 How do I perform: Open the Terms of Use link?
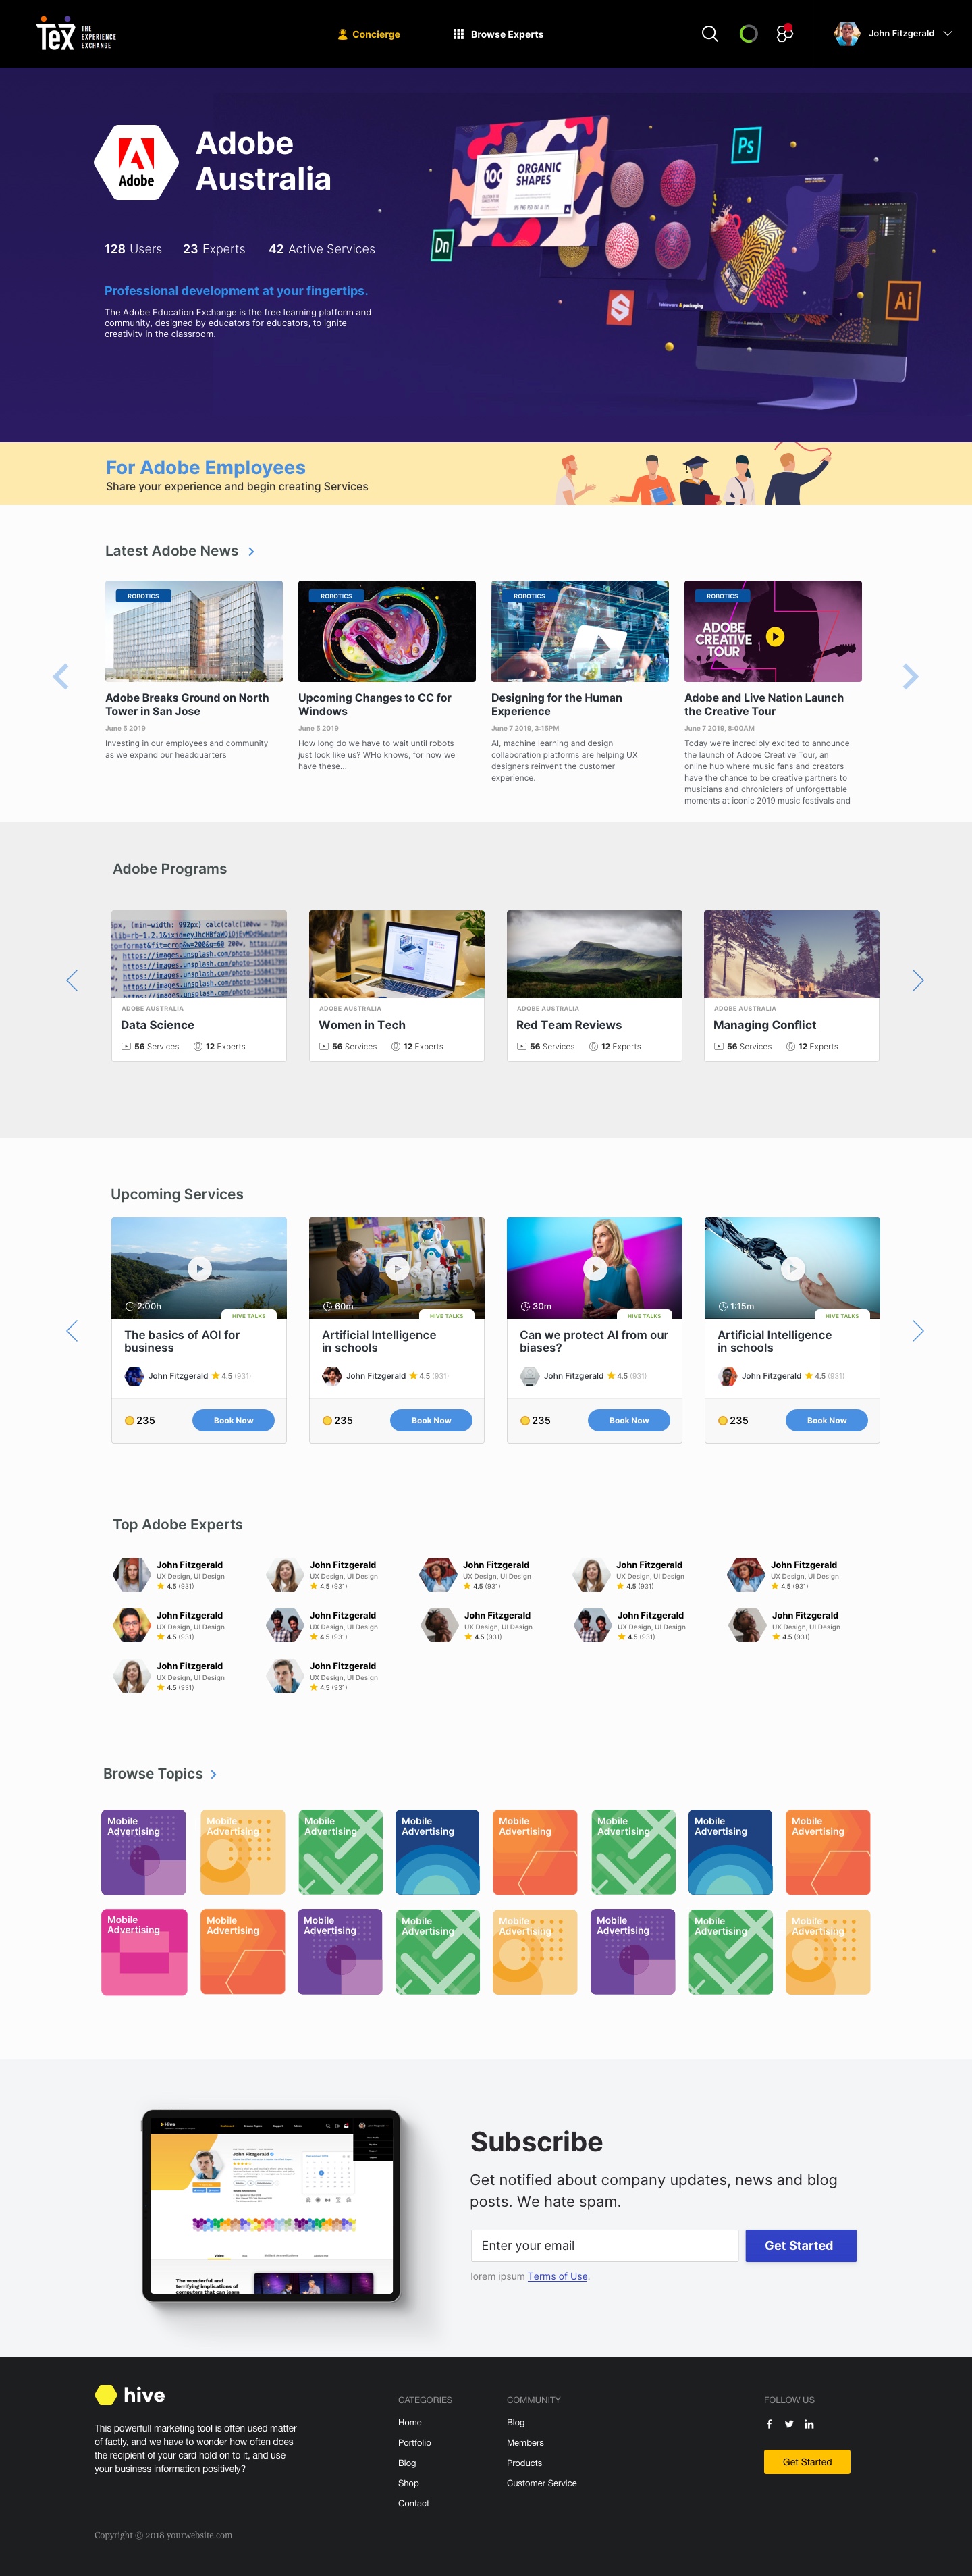[558, 2276]
